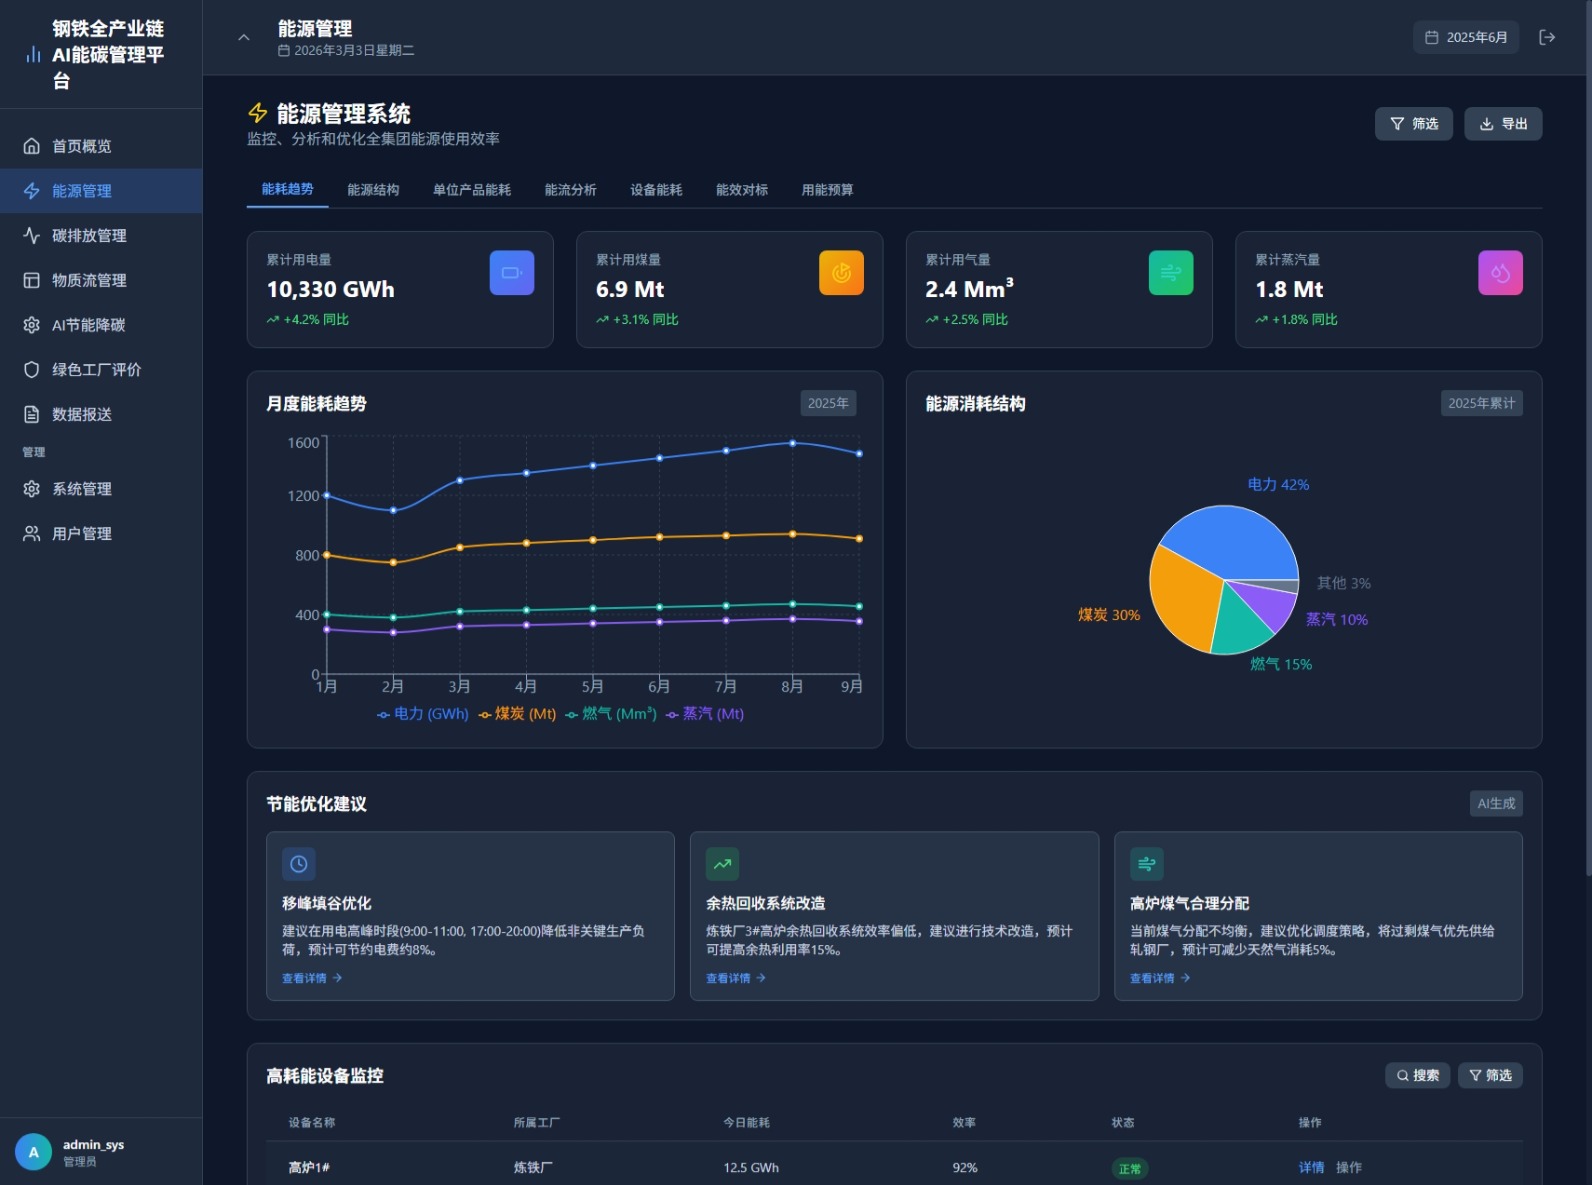1592x1185 pixels.
Task: Select the 设备能耗 tab
Action: point(656,190)
